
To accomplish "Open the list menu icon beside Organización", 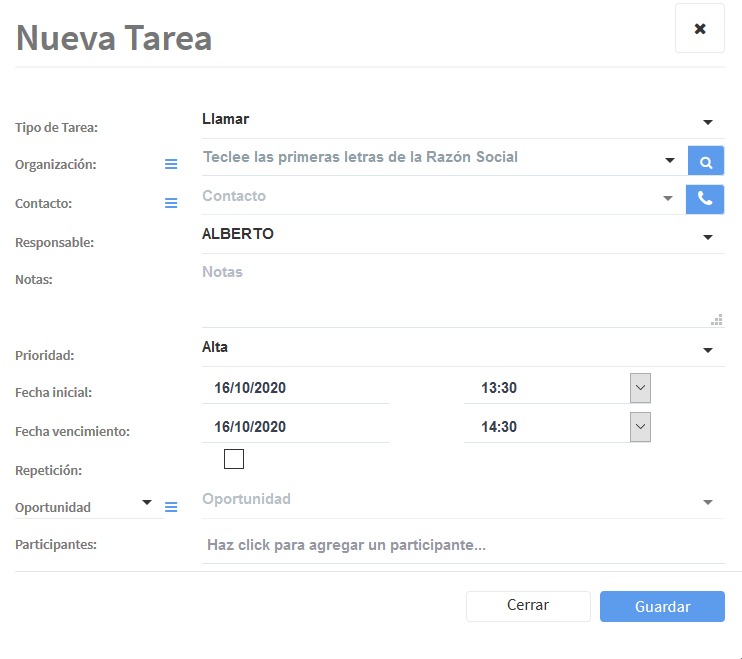I will click(x=171, y=165).
